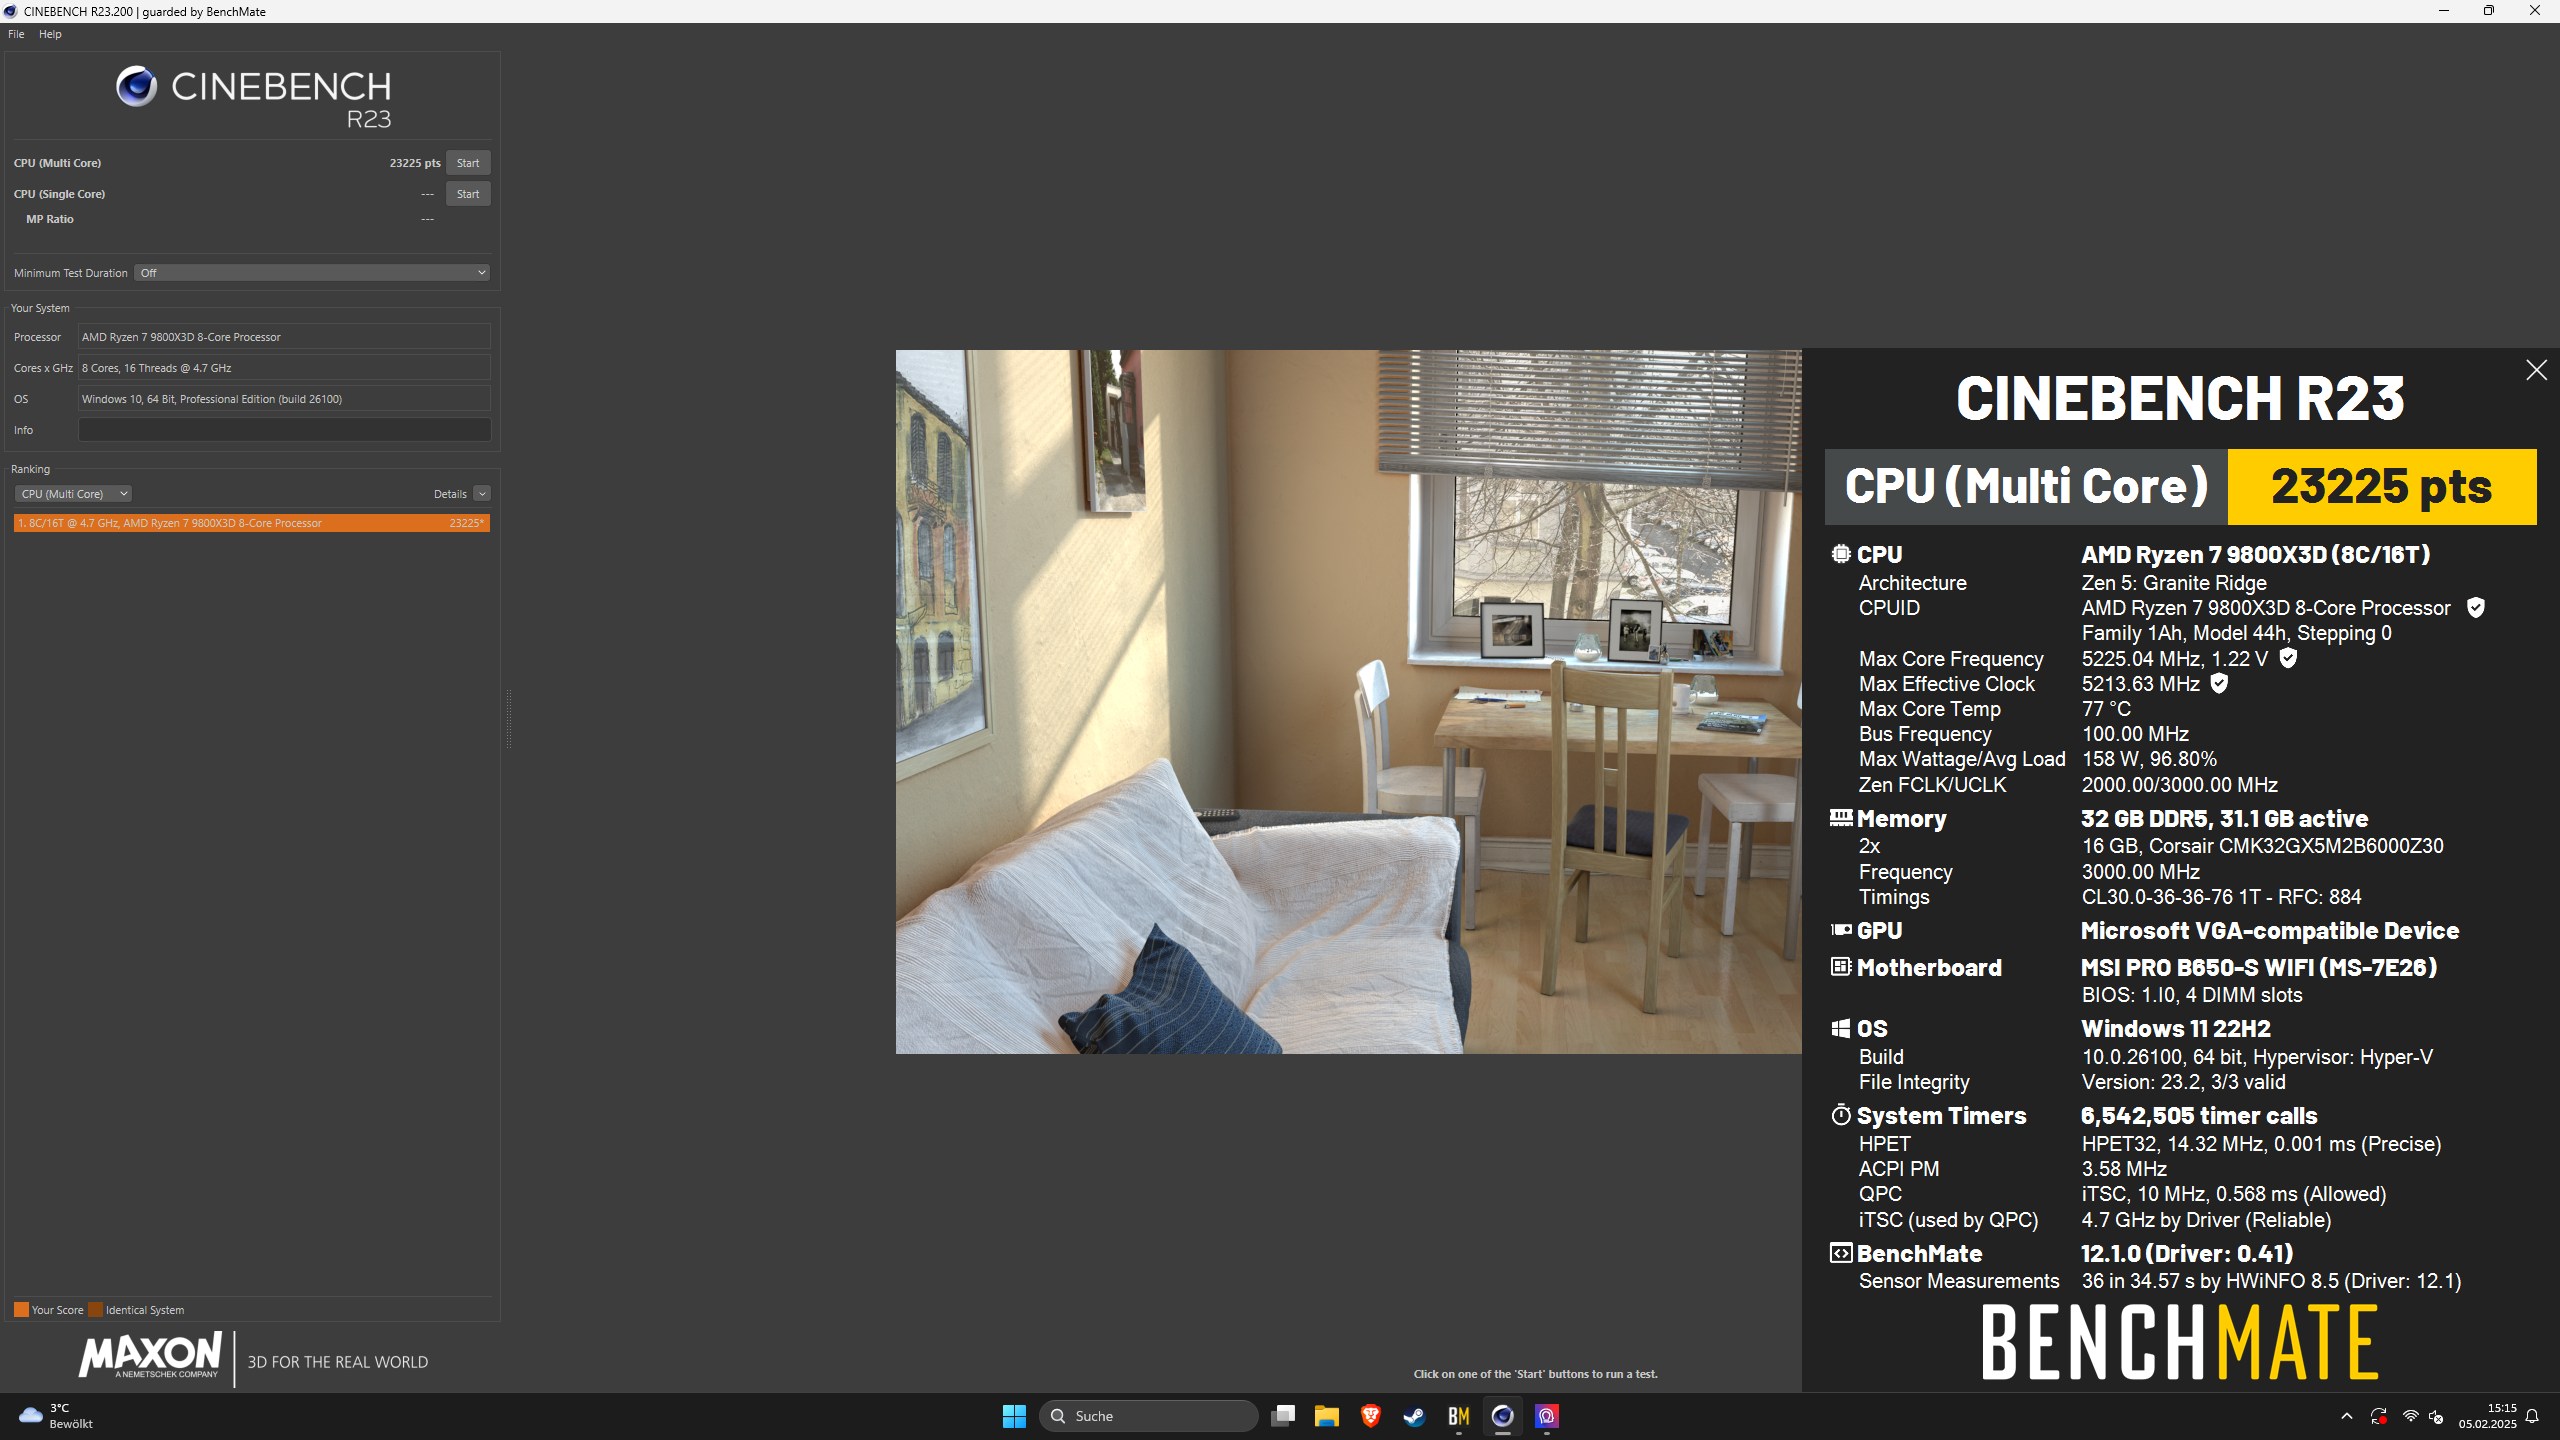
Task: Click the muted volume tray icon
Action: [x=2436, y=1416]
